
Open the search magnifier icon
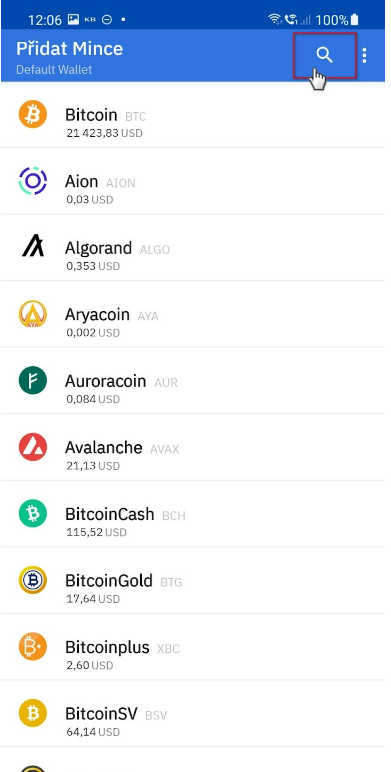pos(325,56)
